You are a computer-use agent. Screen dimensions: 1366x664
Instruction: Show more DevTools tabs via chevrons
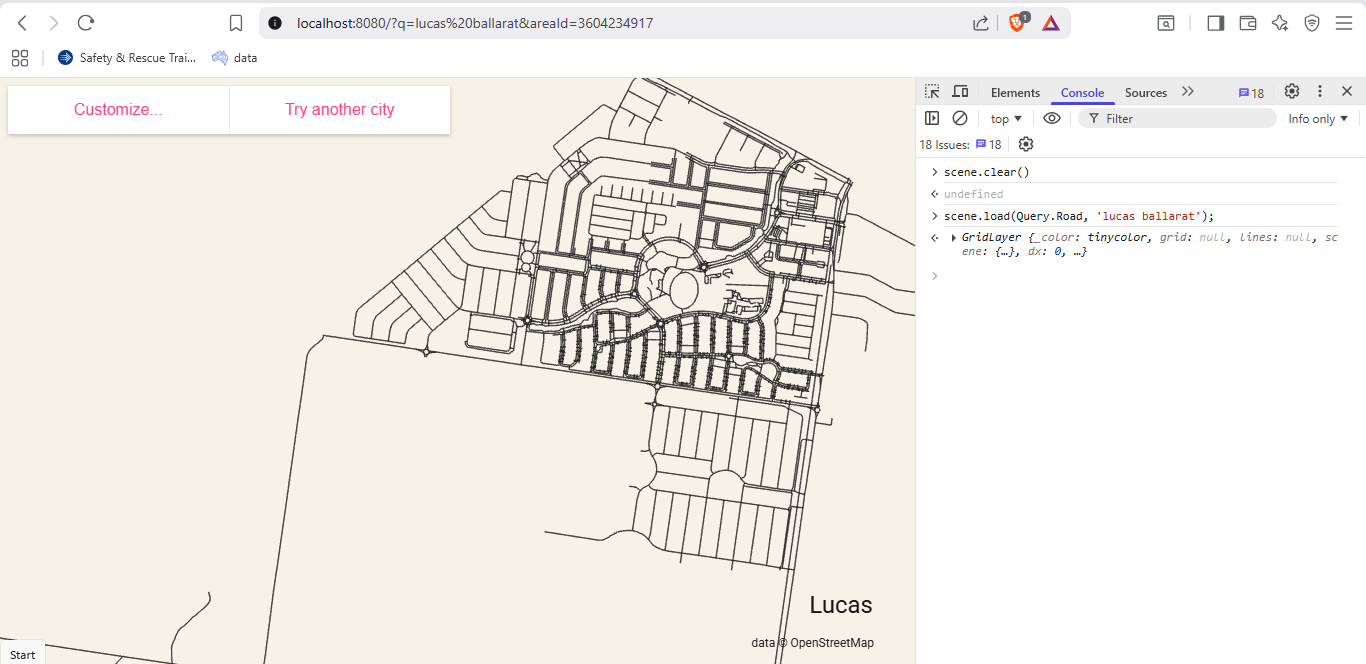[x=1188, y=92]
